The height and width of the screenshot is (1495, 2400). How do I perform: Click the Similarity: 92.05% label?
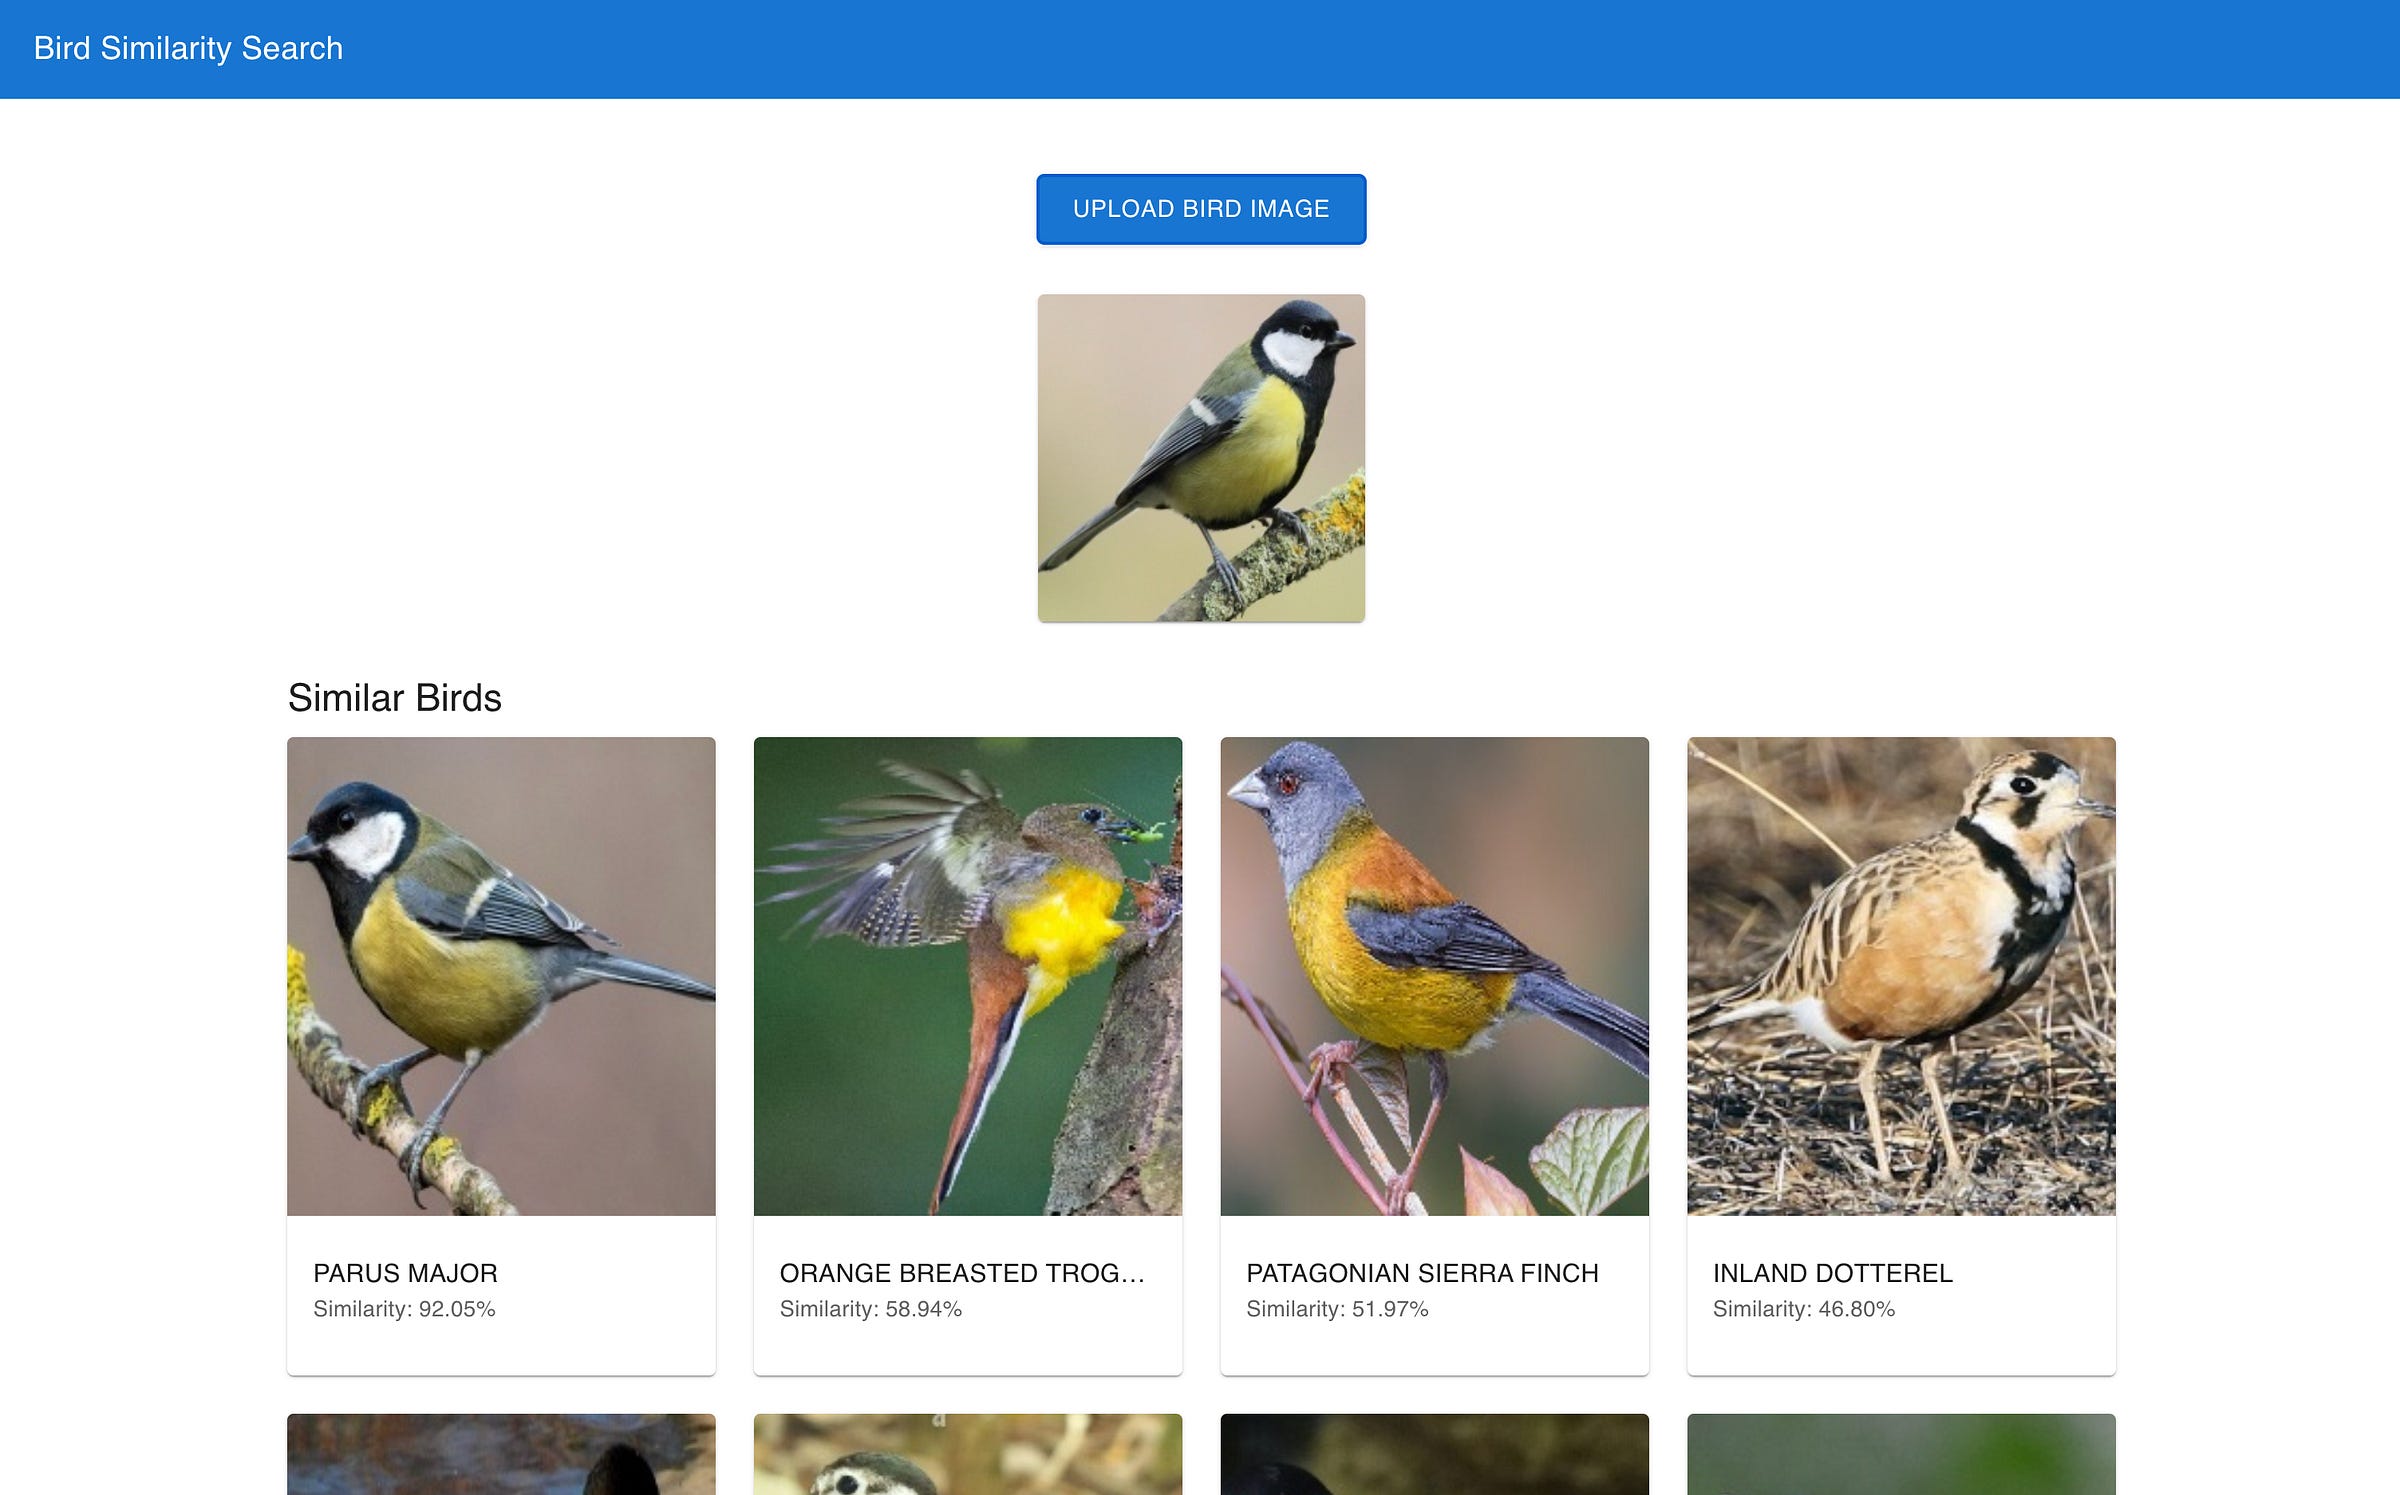pos(404,1309)
